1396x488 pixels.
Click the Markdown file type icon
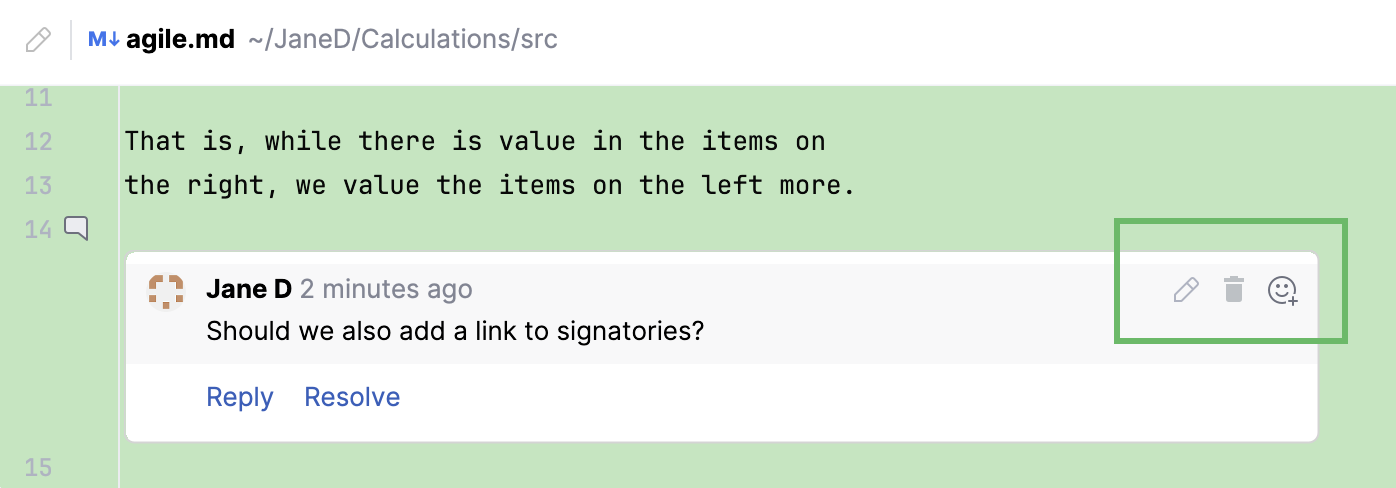tap(103, 40)
